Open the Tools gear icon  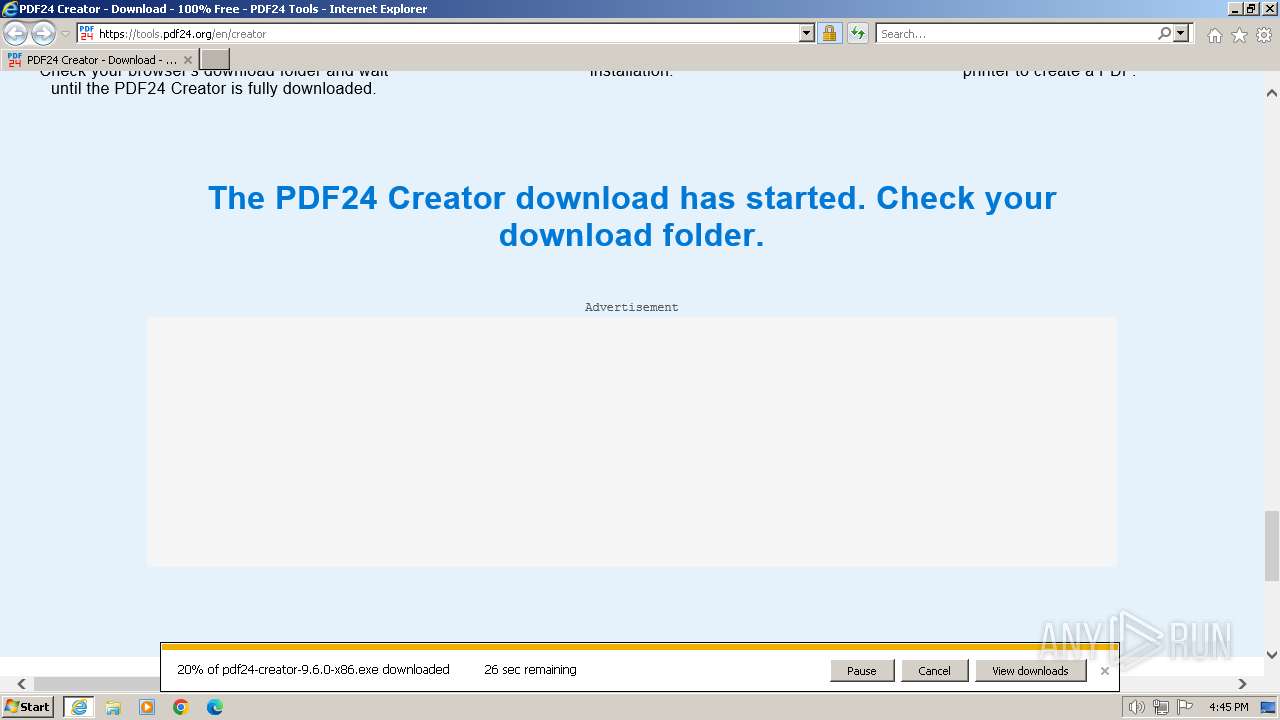pos(1264,35)
